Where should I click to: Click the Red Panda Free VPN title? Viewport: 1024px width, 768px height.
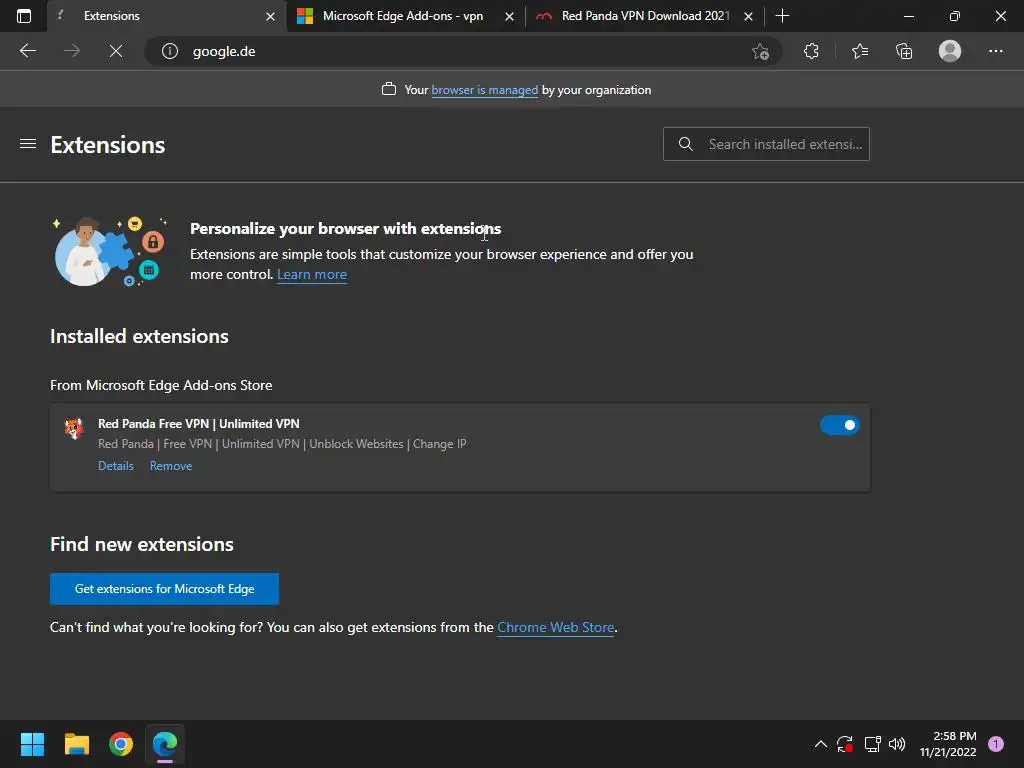pyautogui.click(x=199, y=424)
